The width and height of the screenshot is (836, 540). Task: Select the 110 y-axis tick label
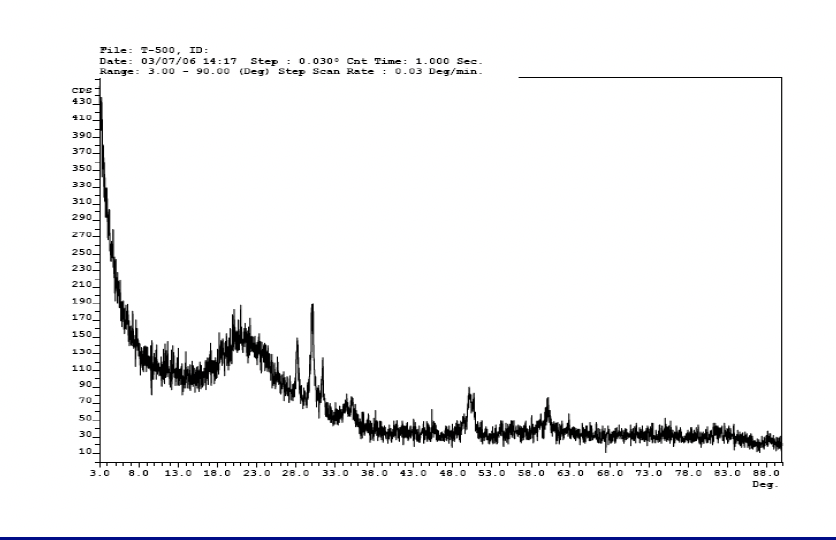pyautogui.click(x=82, y=369)
